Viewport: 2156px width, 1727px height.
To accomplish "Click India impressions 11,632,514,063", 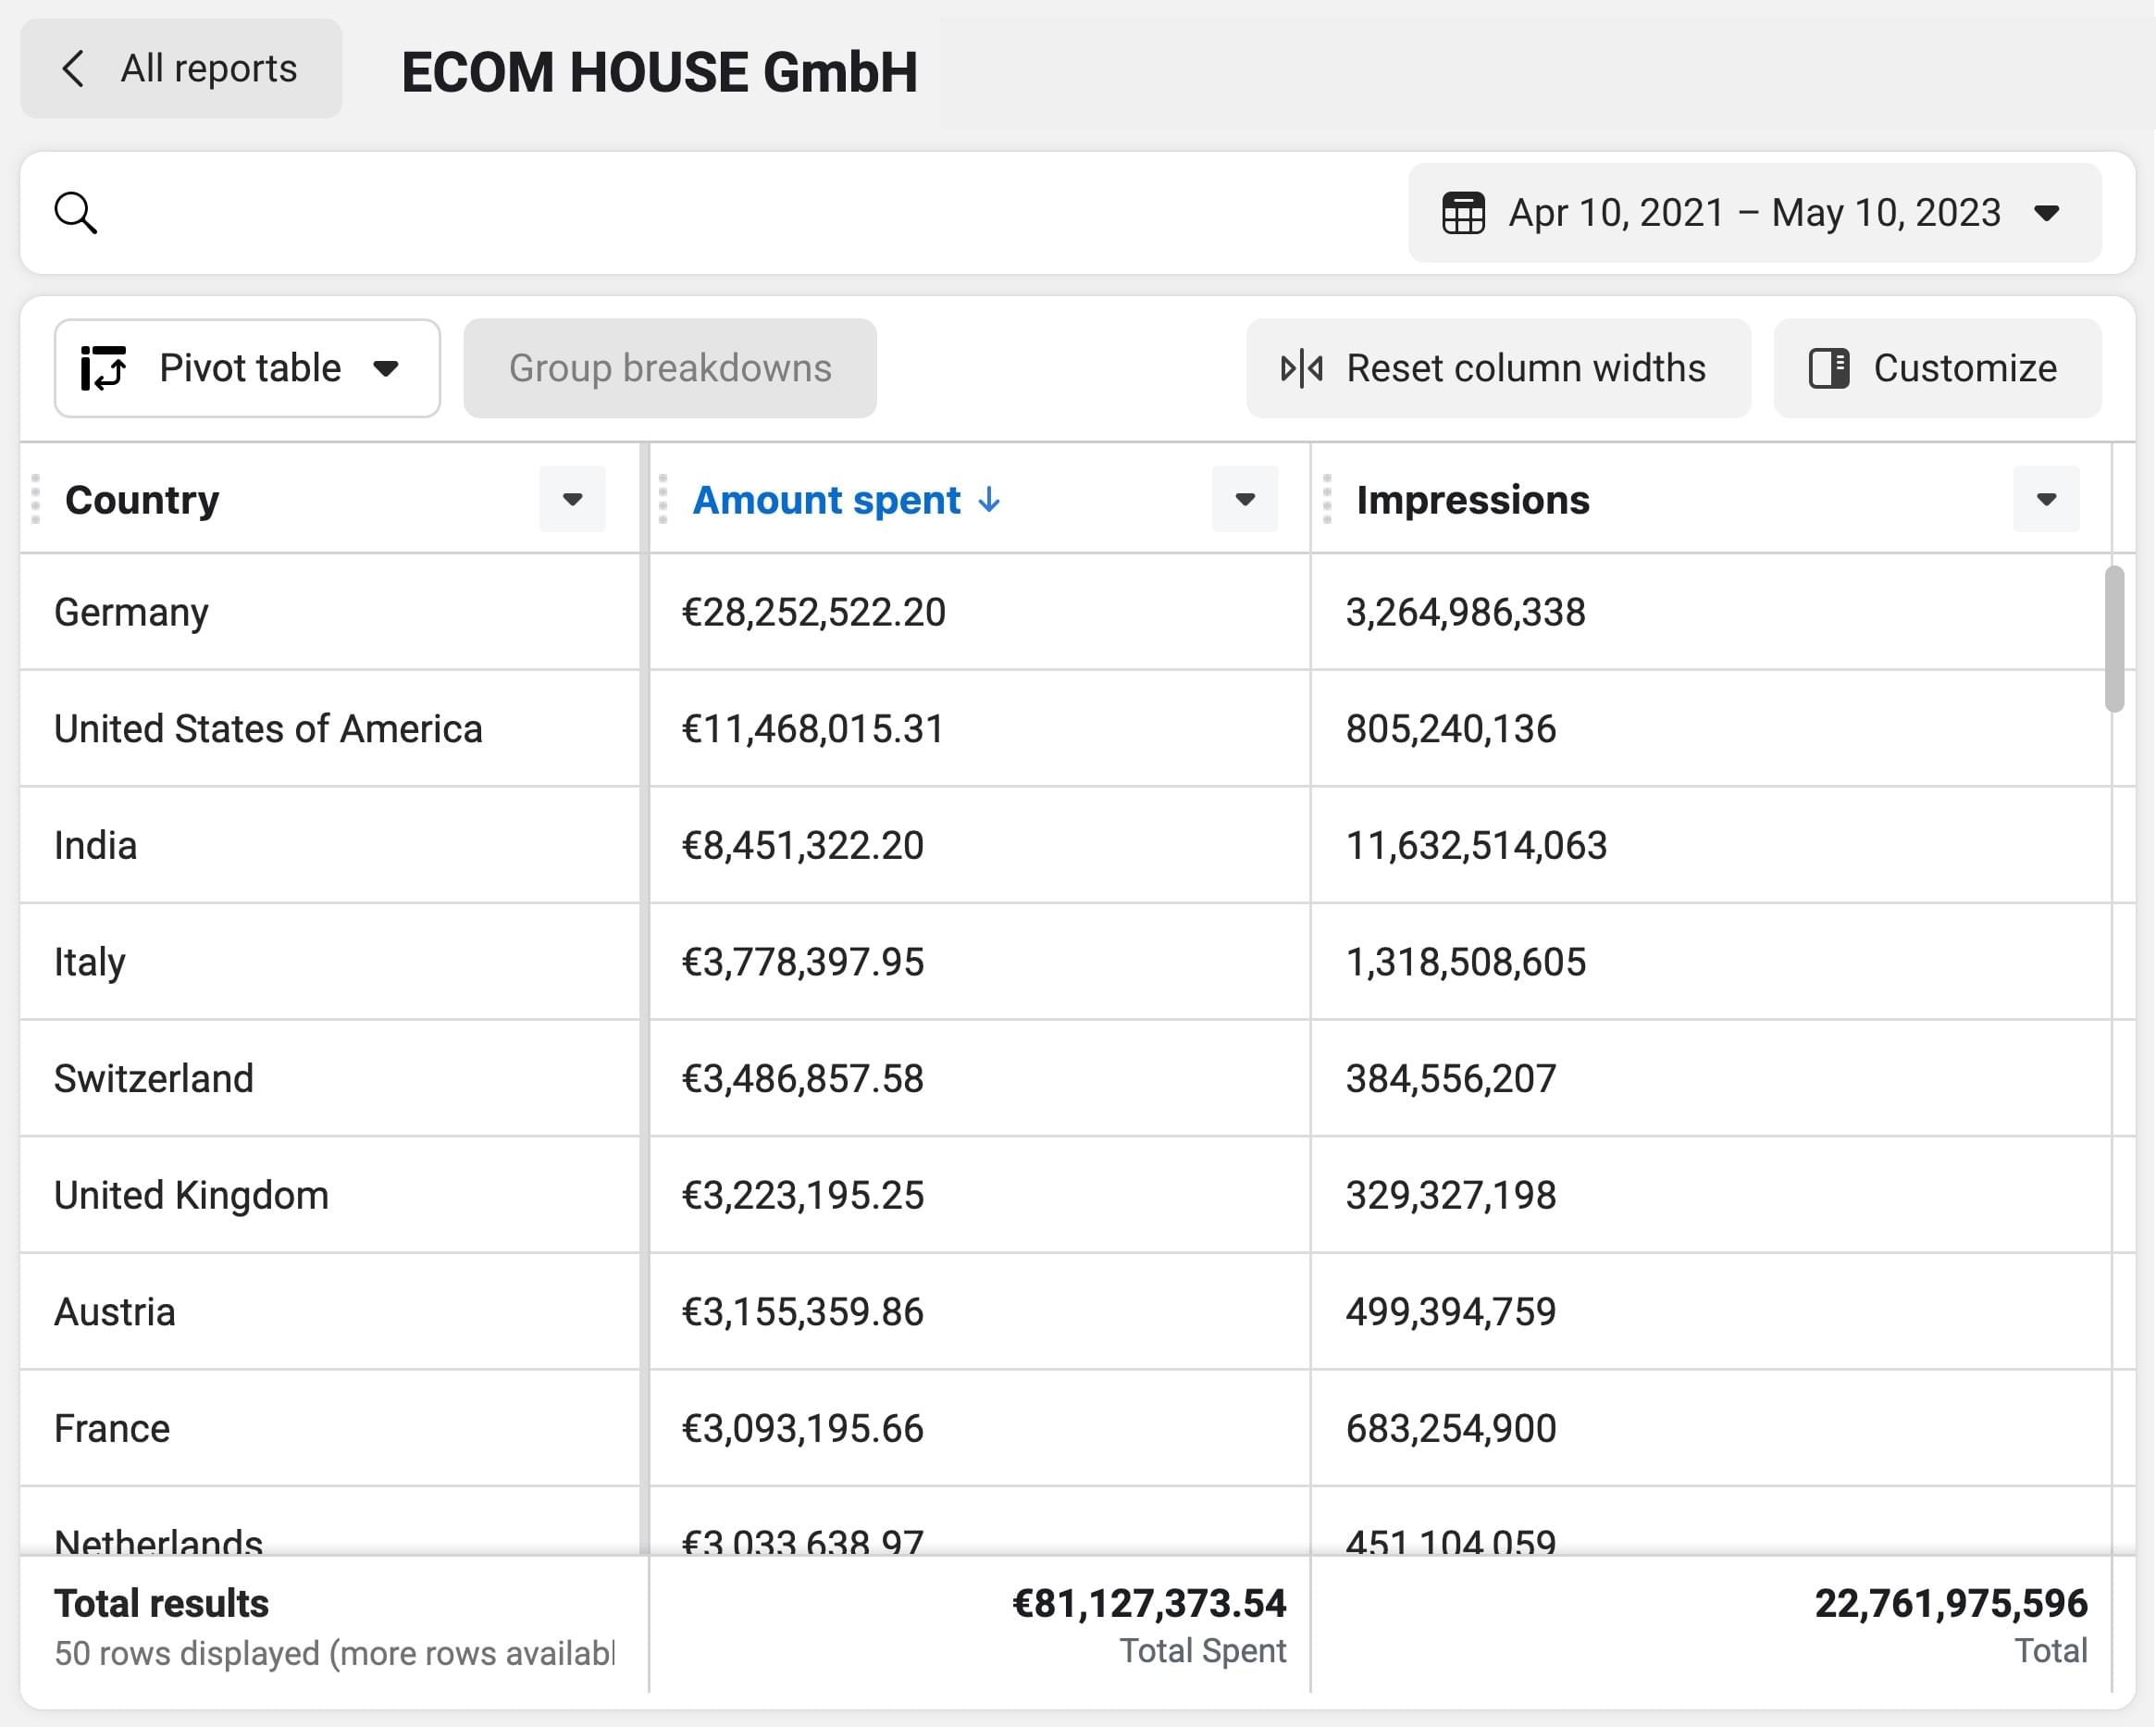I will [x=1476, y=846].
